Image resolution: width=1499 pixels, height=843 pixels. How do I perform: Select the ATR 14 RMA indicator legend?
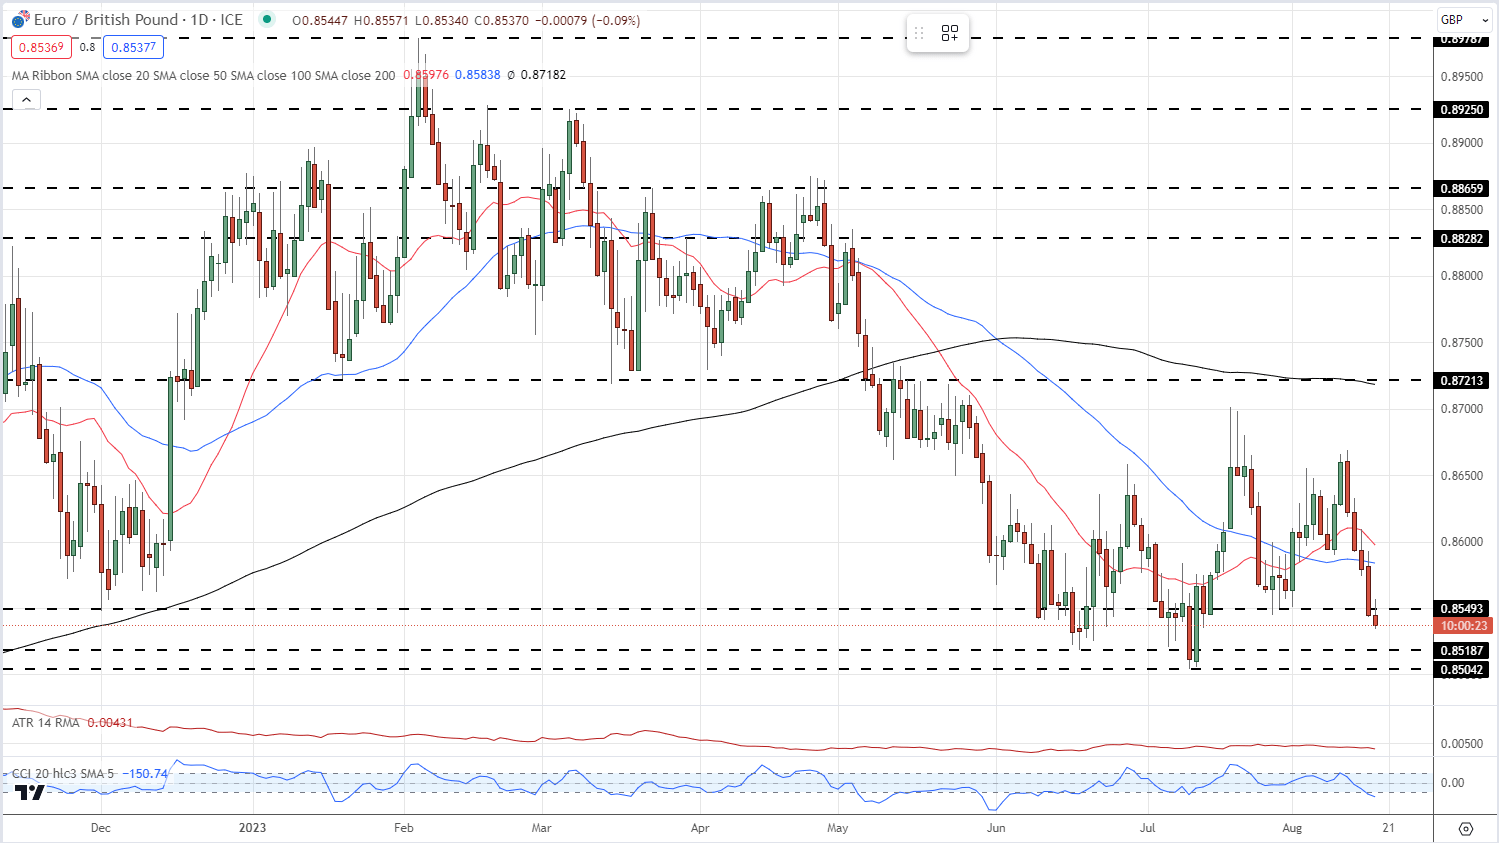click(46, 723)
